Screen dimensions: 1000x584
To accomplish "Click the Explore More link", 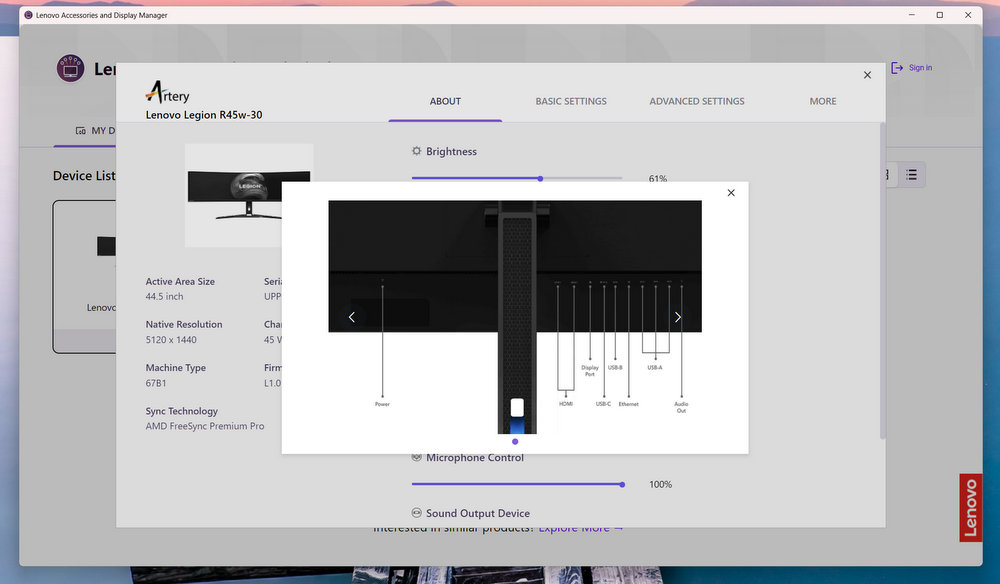I will (581, 528).
